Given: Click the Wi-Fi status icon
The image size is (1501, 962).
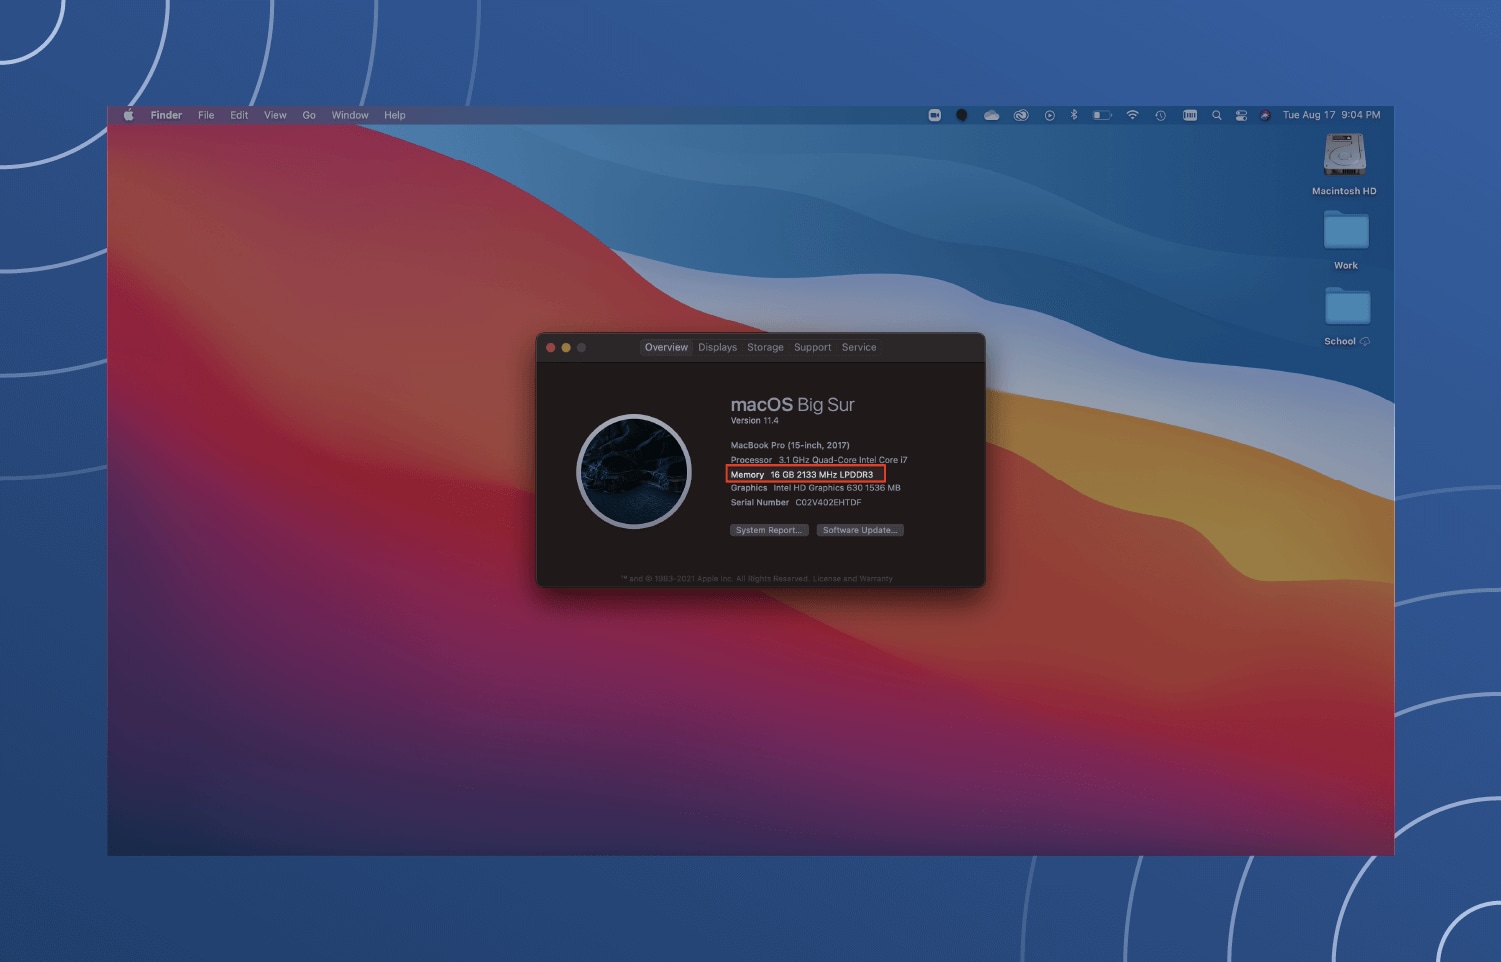Looking at the screenshot, I should coord(1133,115).
